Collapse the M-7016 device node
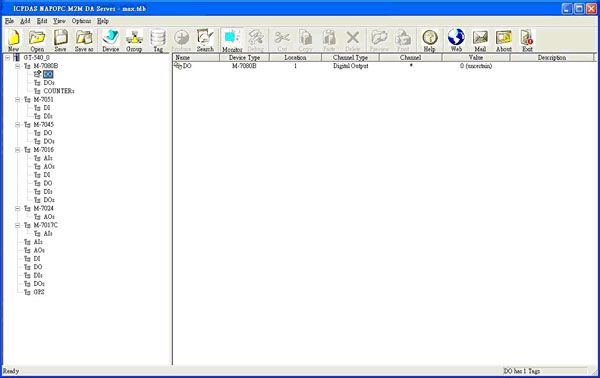 (17, 150)
